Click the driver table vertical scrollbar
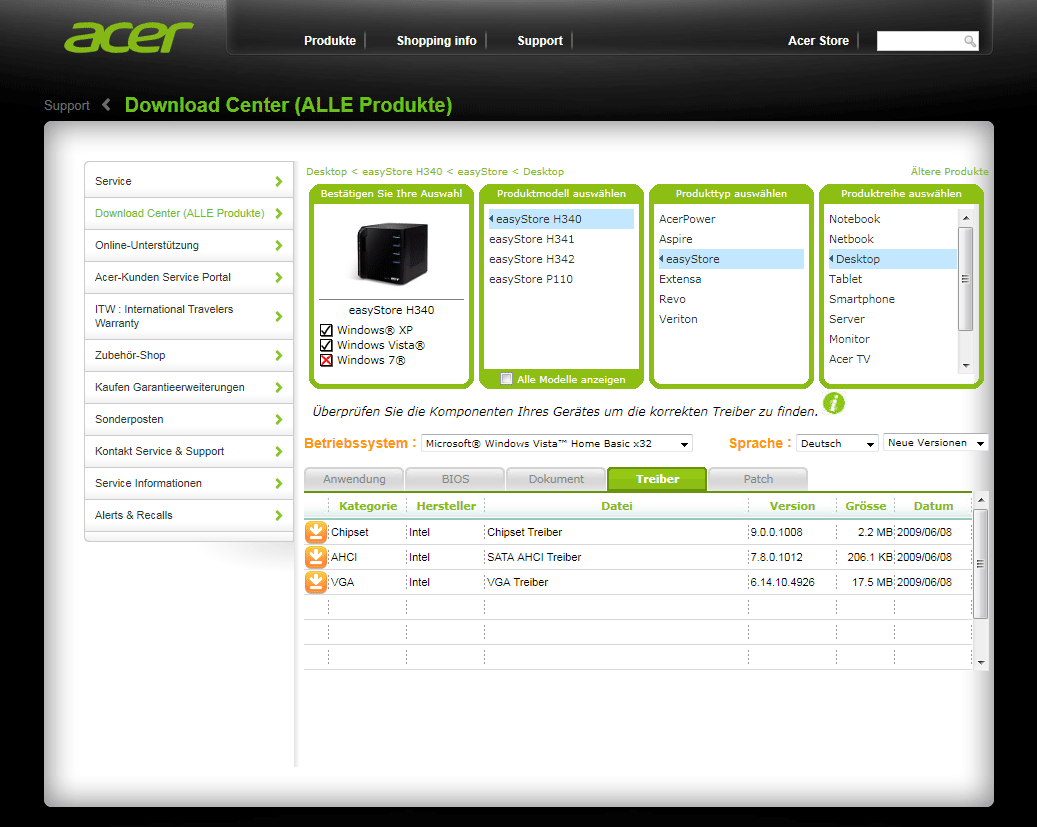Viewport: 1037px width, 827px height. point(981,564)
